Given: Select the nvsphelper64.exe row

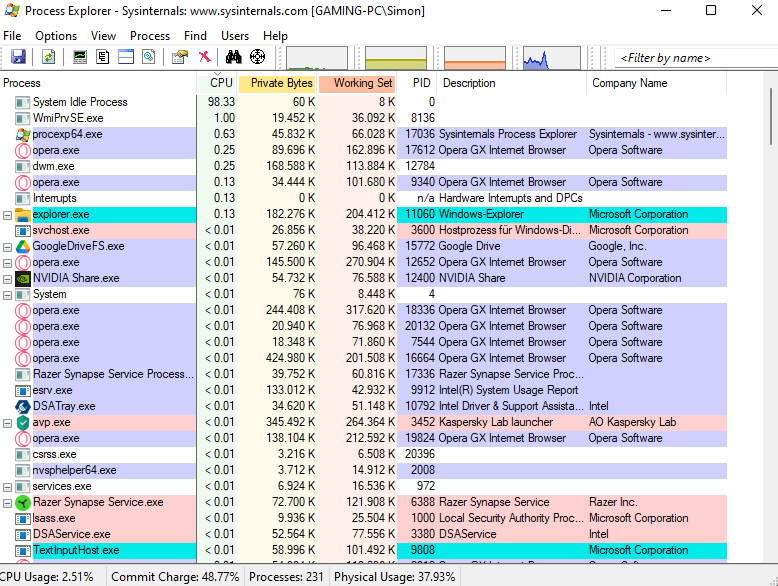Looking at the screenshot, I should pos(363,470).
